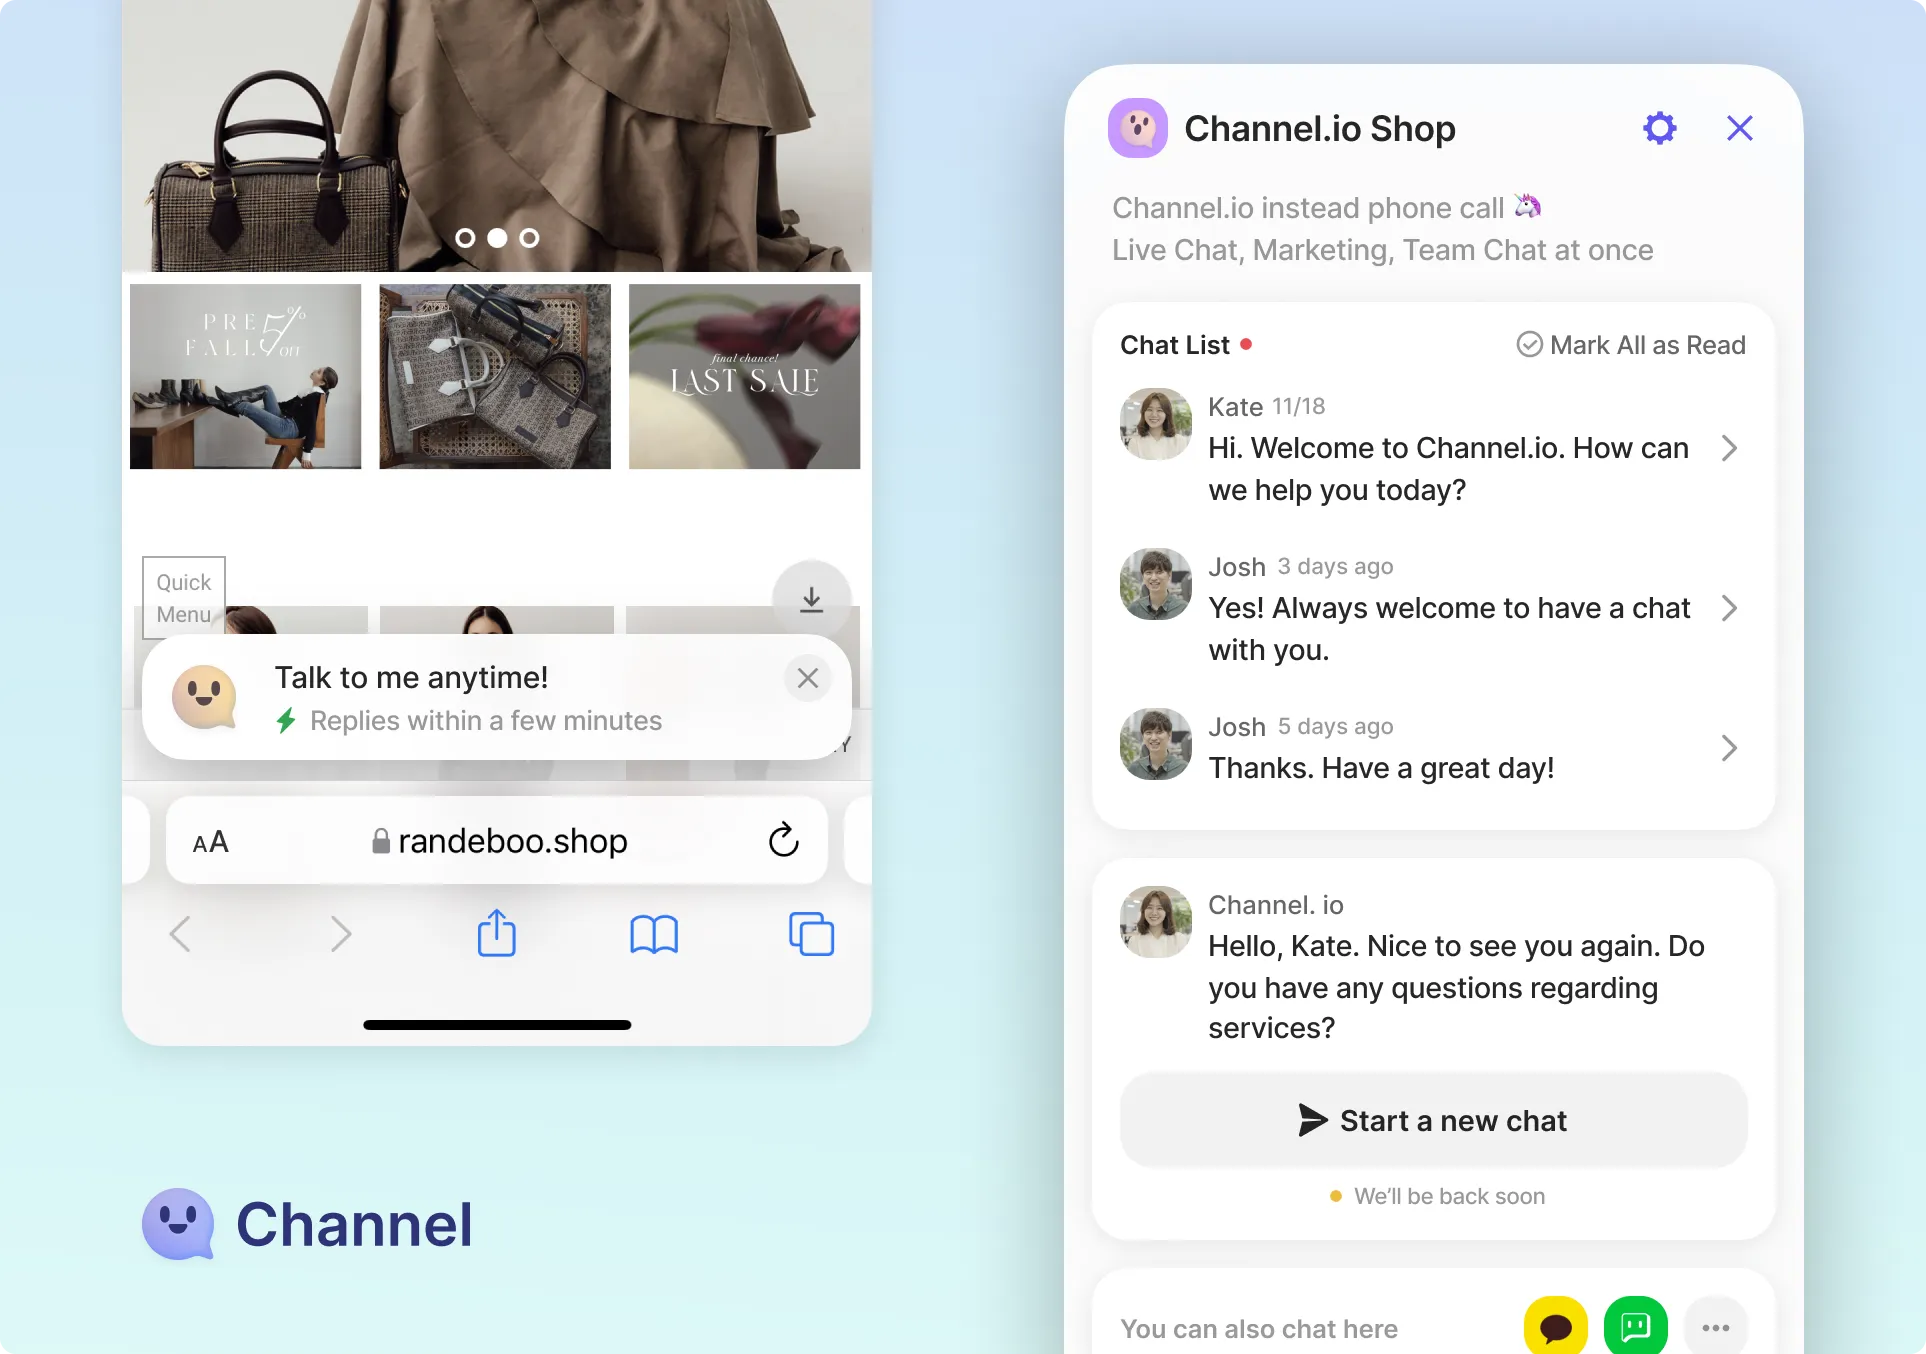Expand Kate's chat chevron
1926x1354 pixels.
coord(1729,448)
